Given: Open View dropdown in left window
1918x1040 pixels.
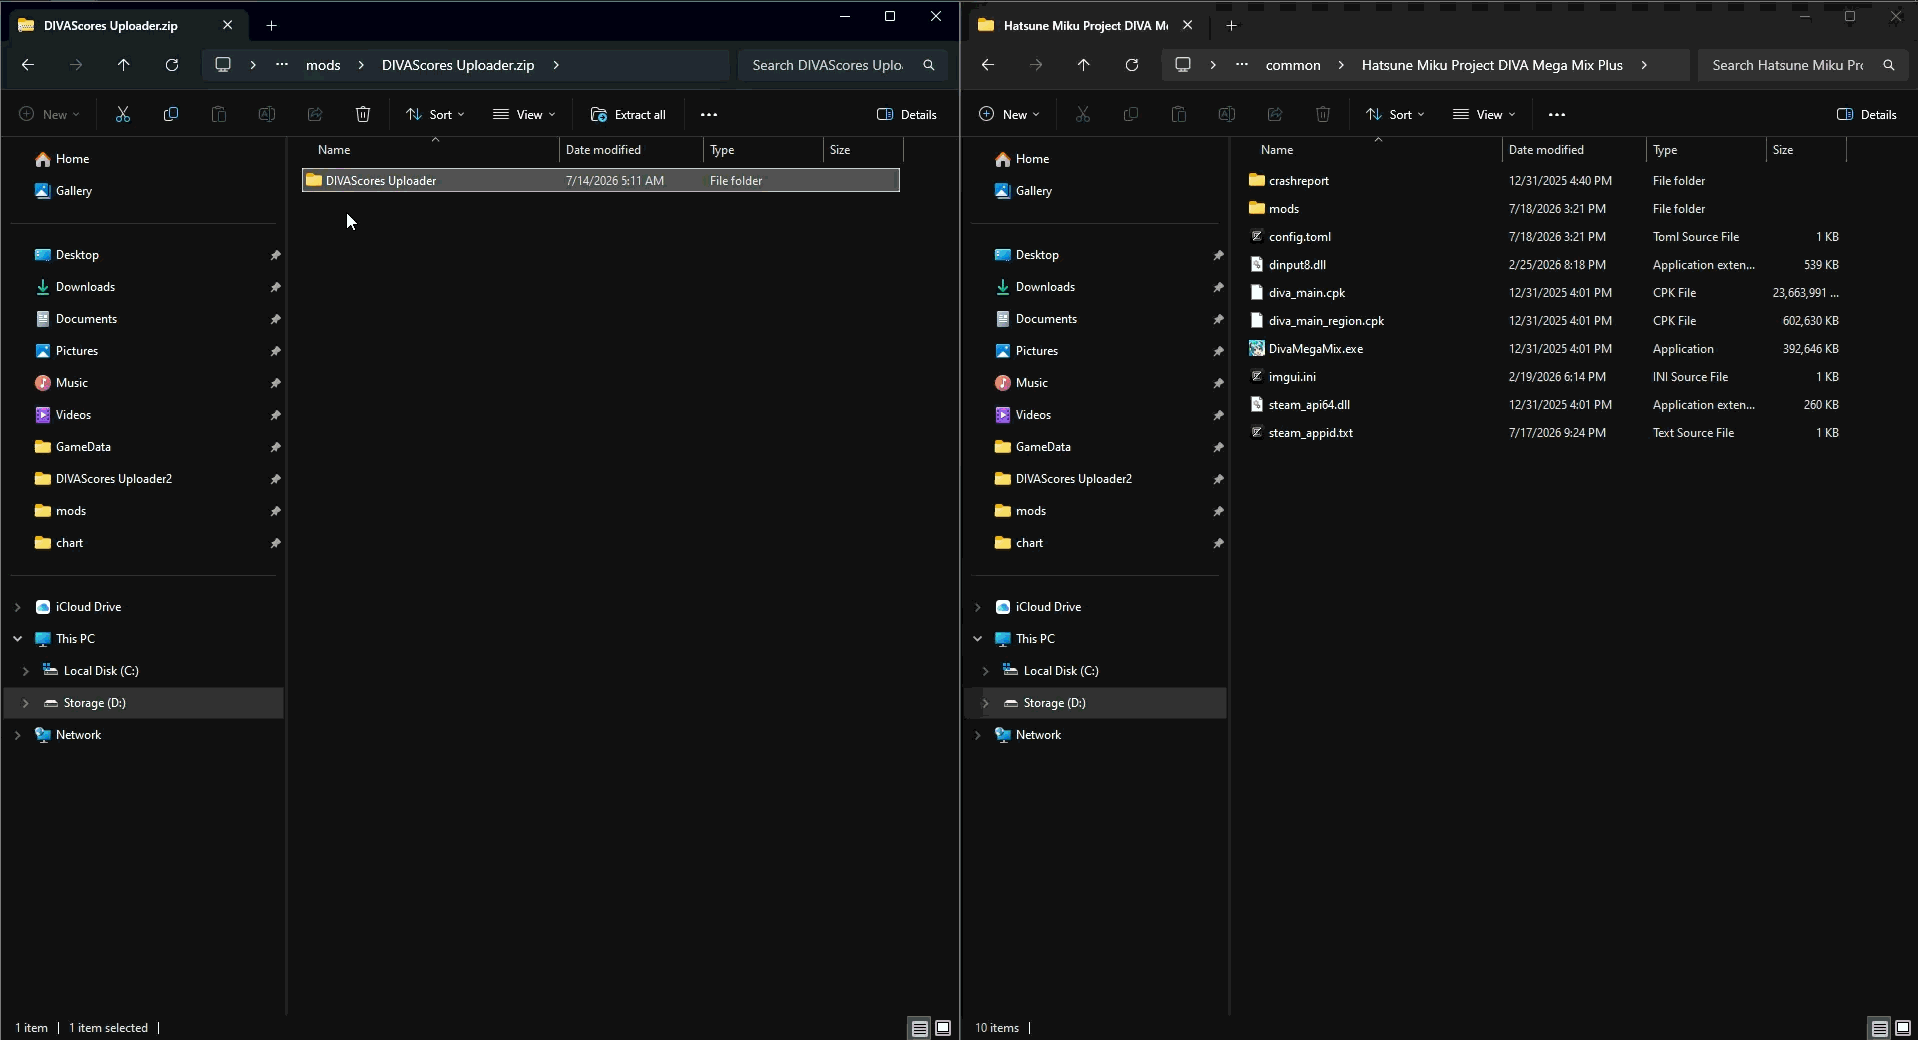Looking at the screenshot, I should 524,115.
